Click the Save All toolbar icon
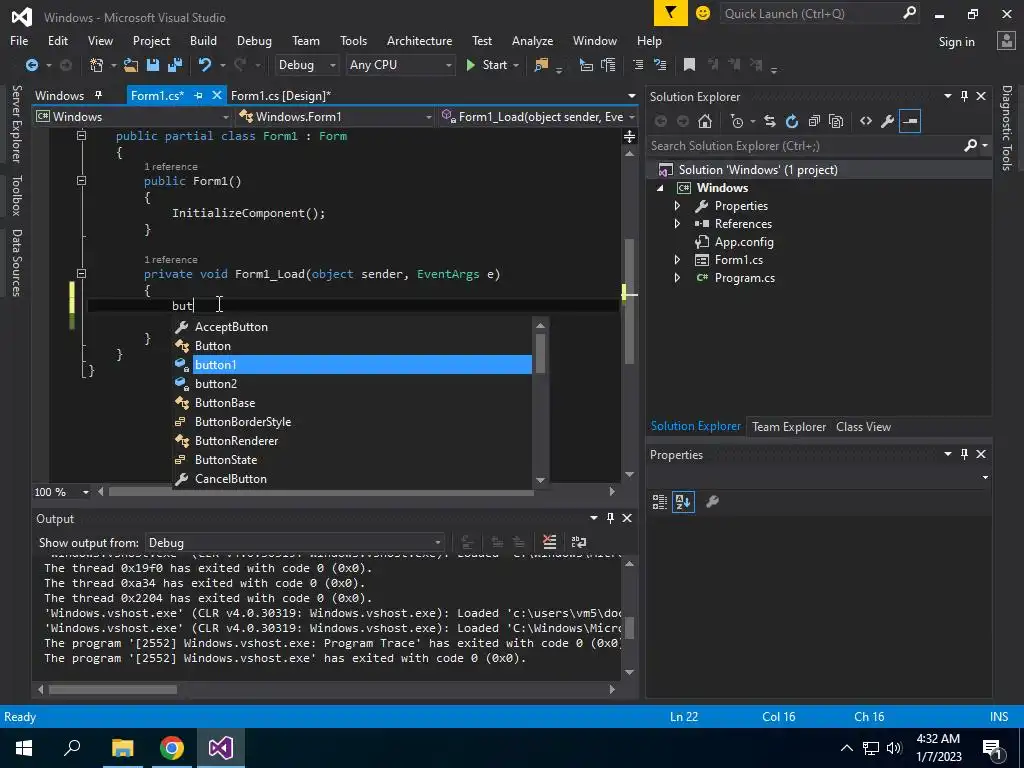 [x=175, y=65]
